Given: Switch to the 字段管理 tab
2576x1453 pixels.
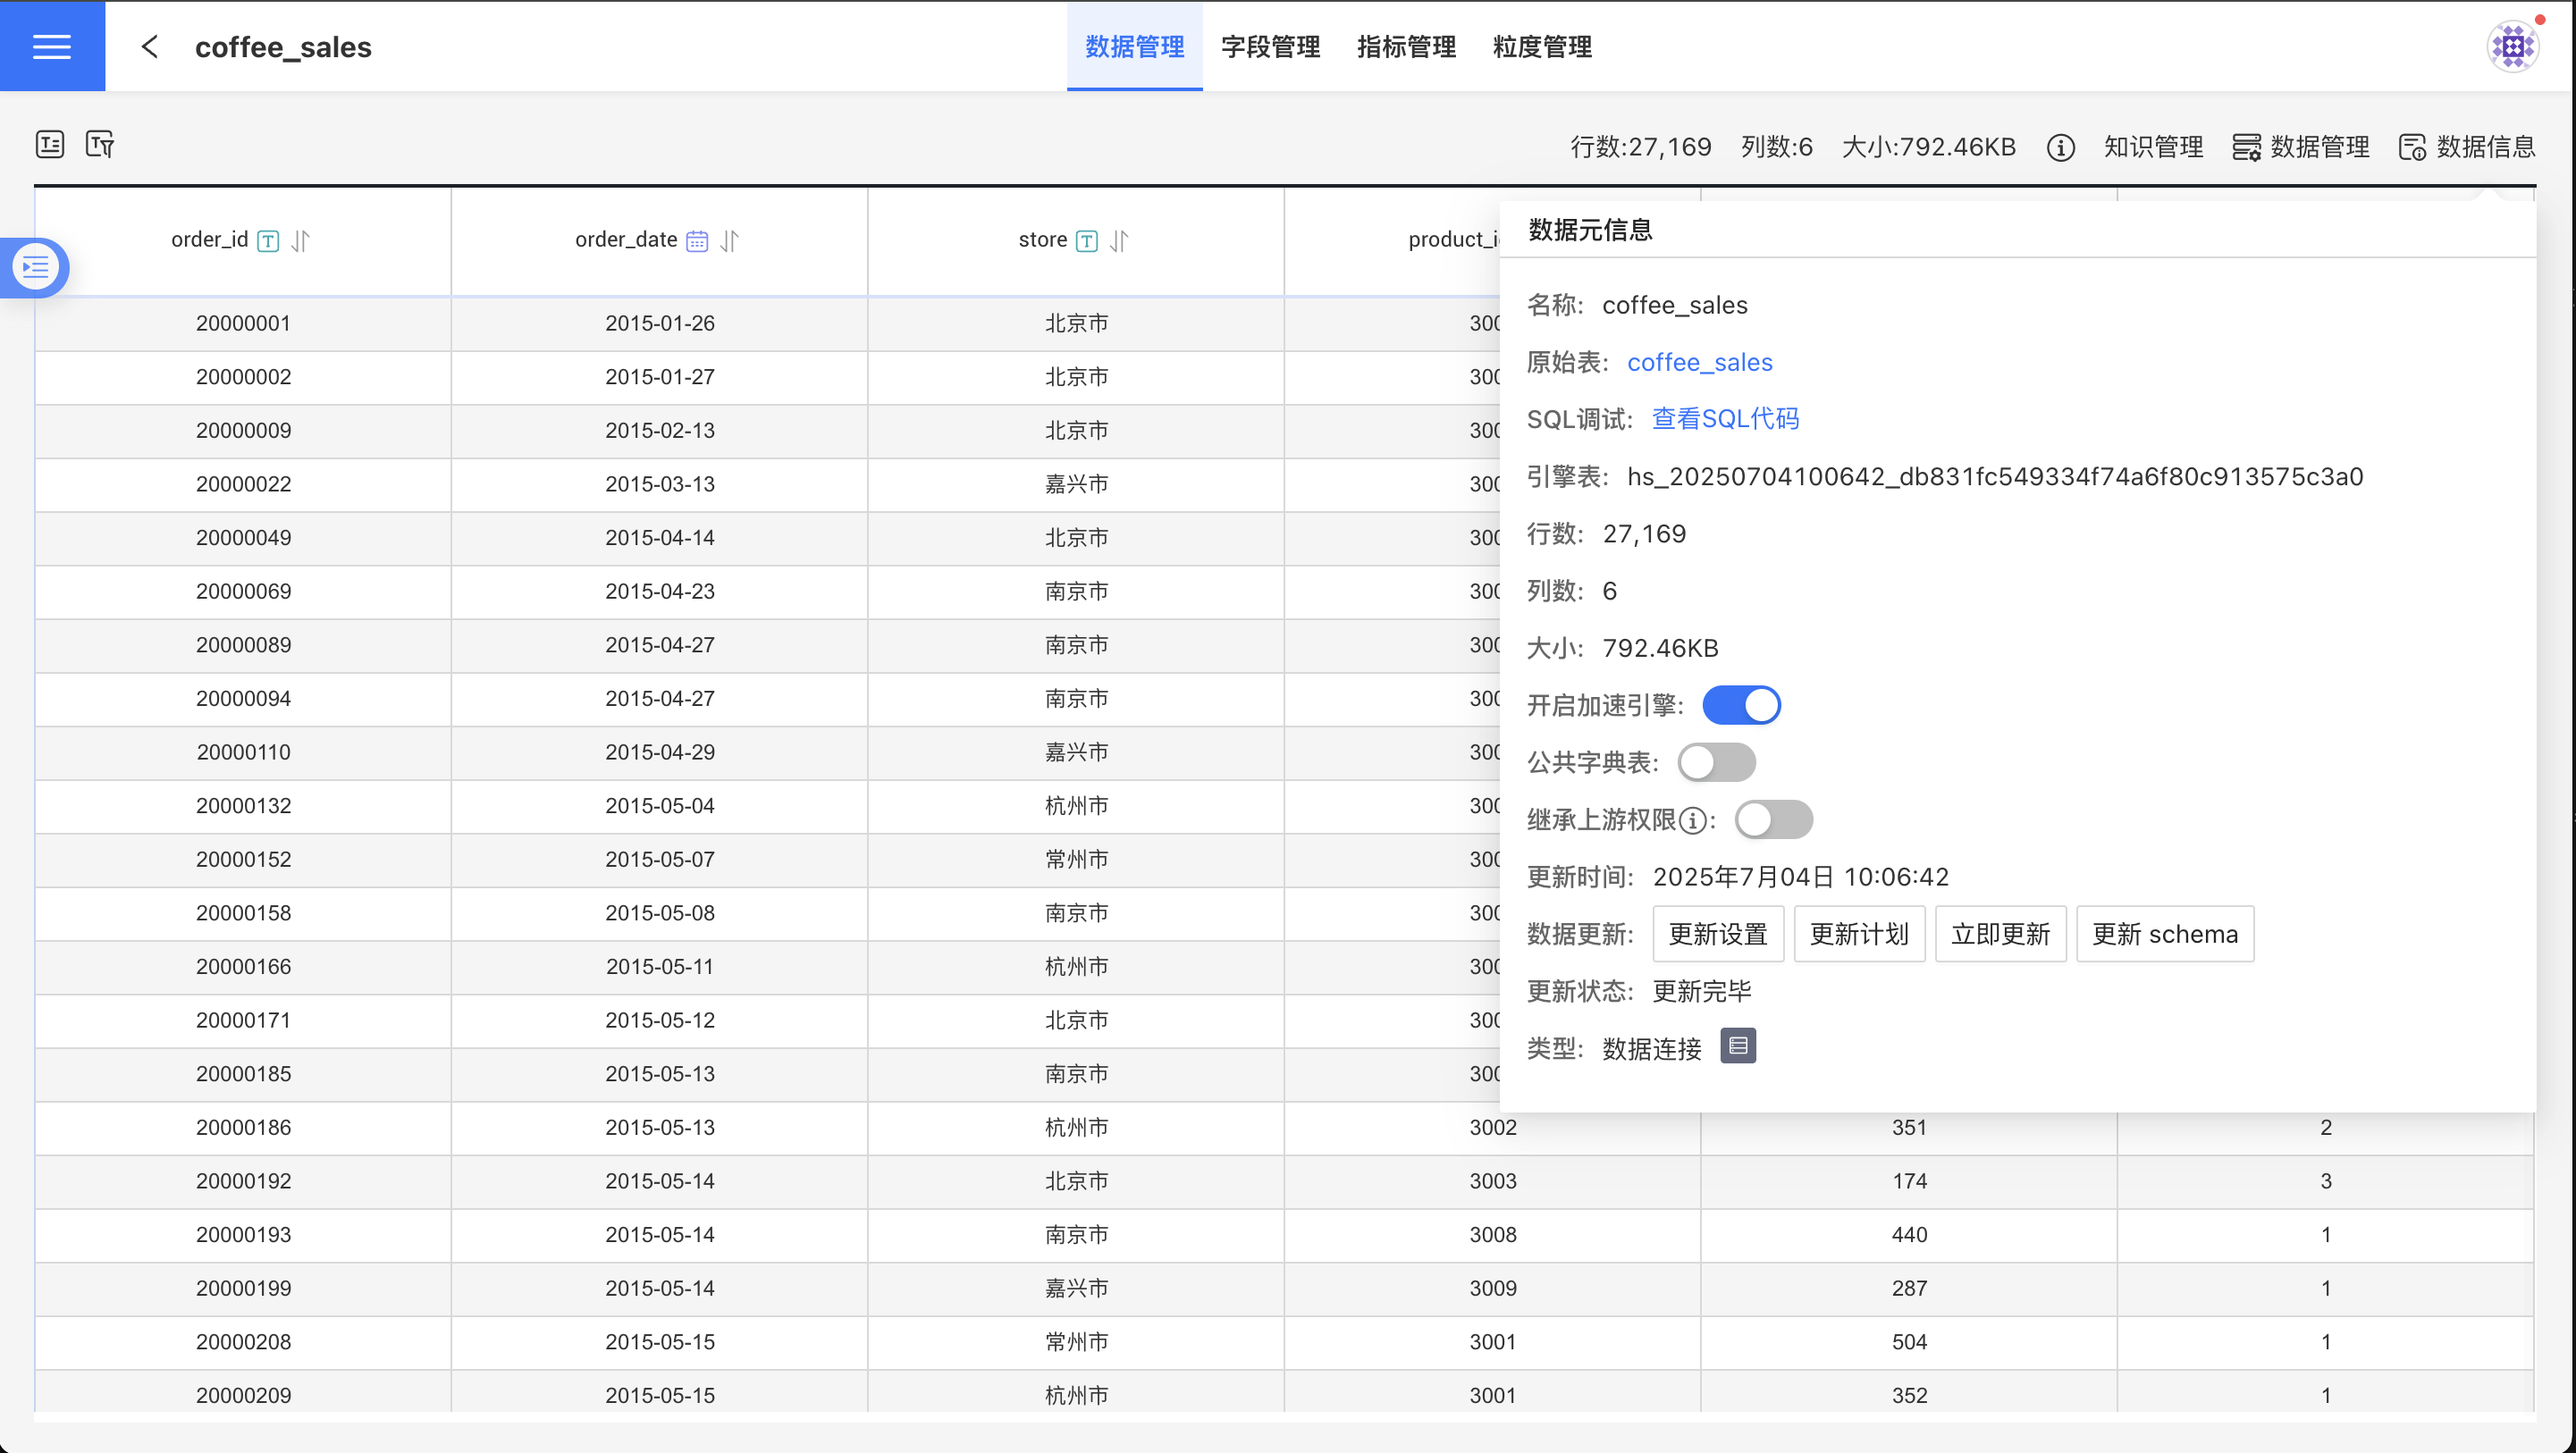Looking at the screenshot, I should [x=1270, y=46].
